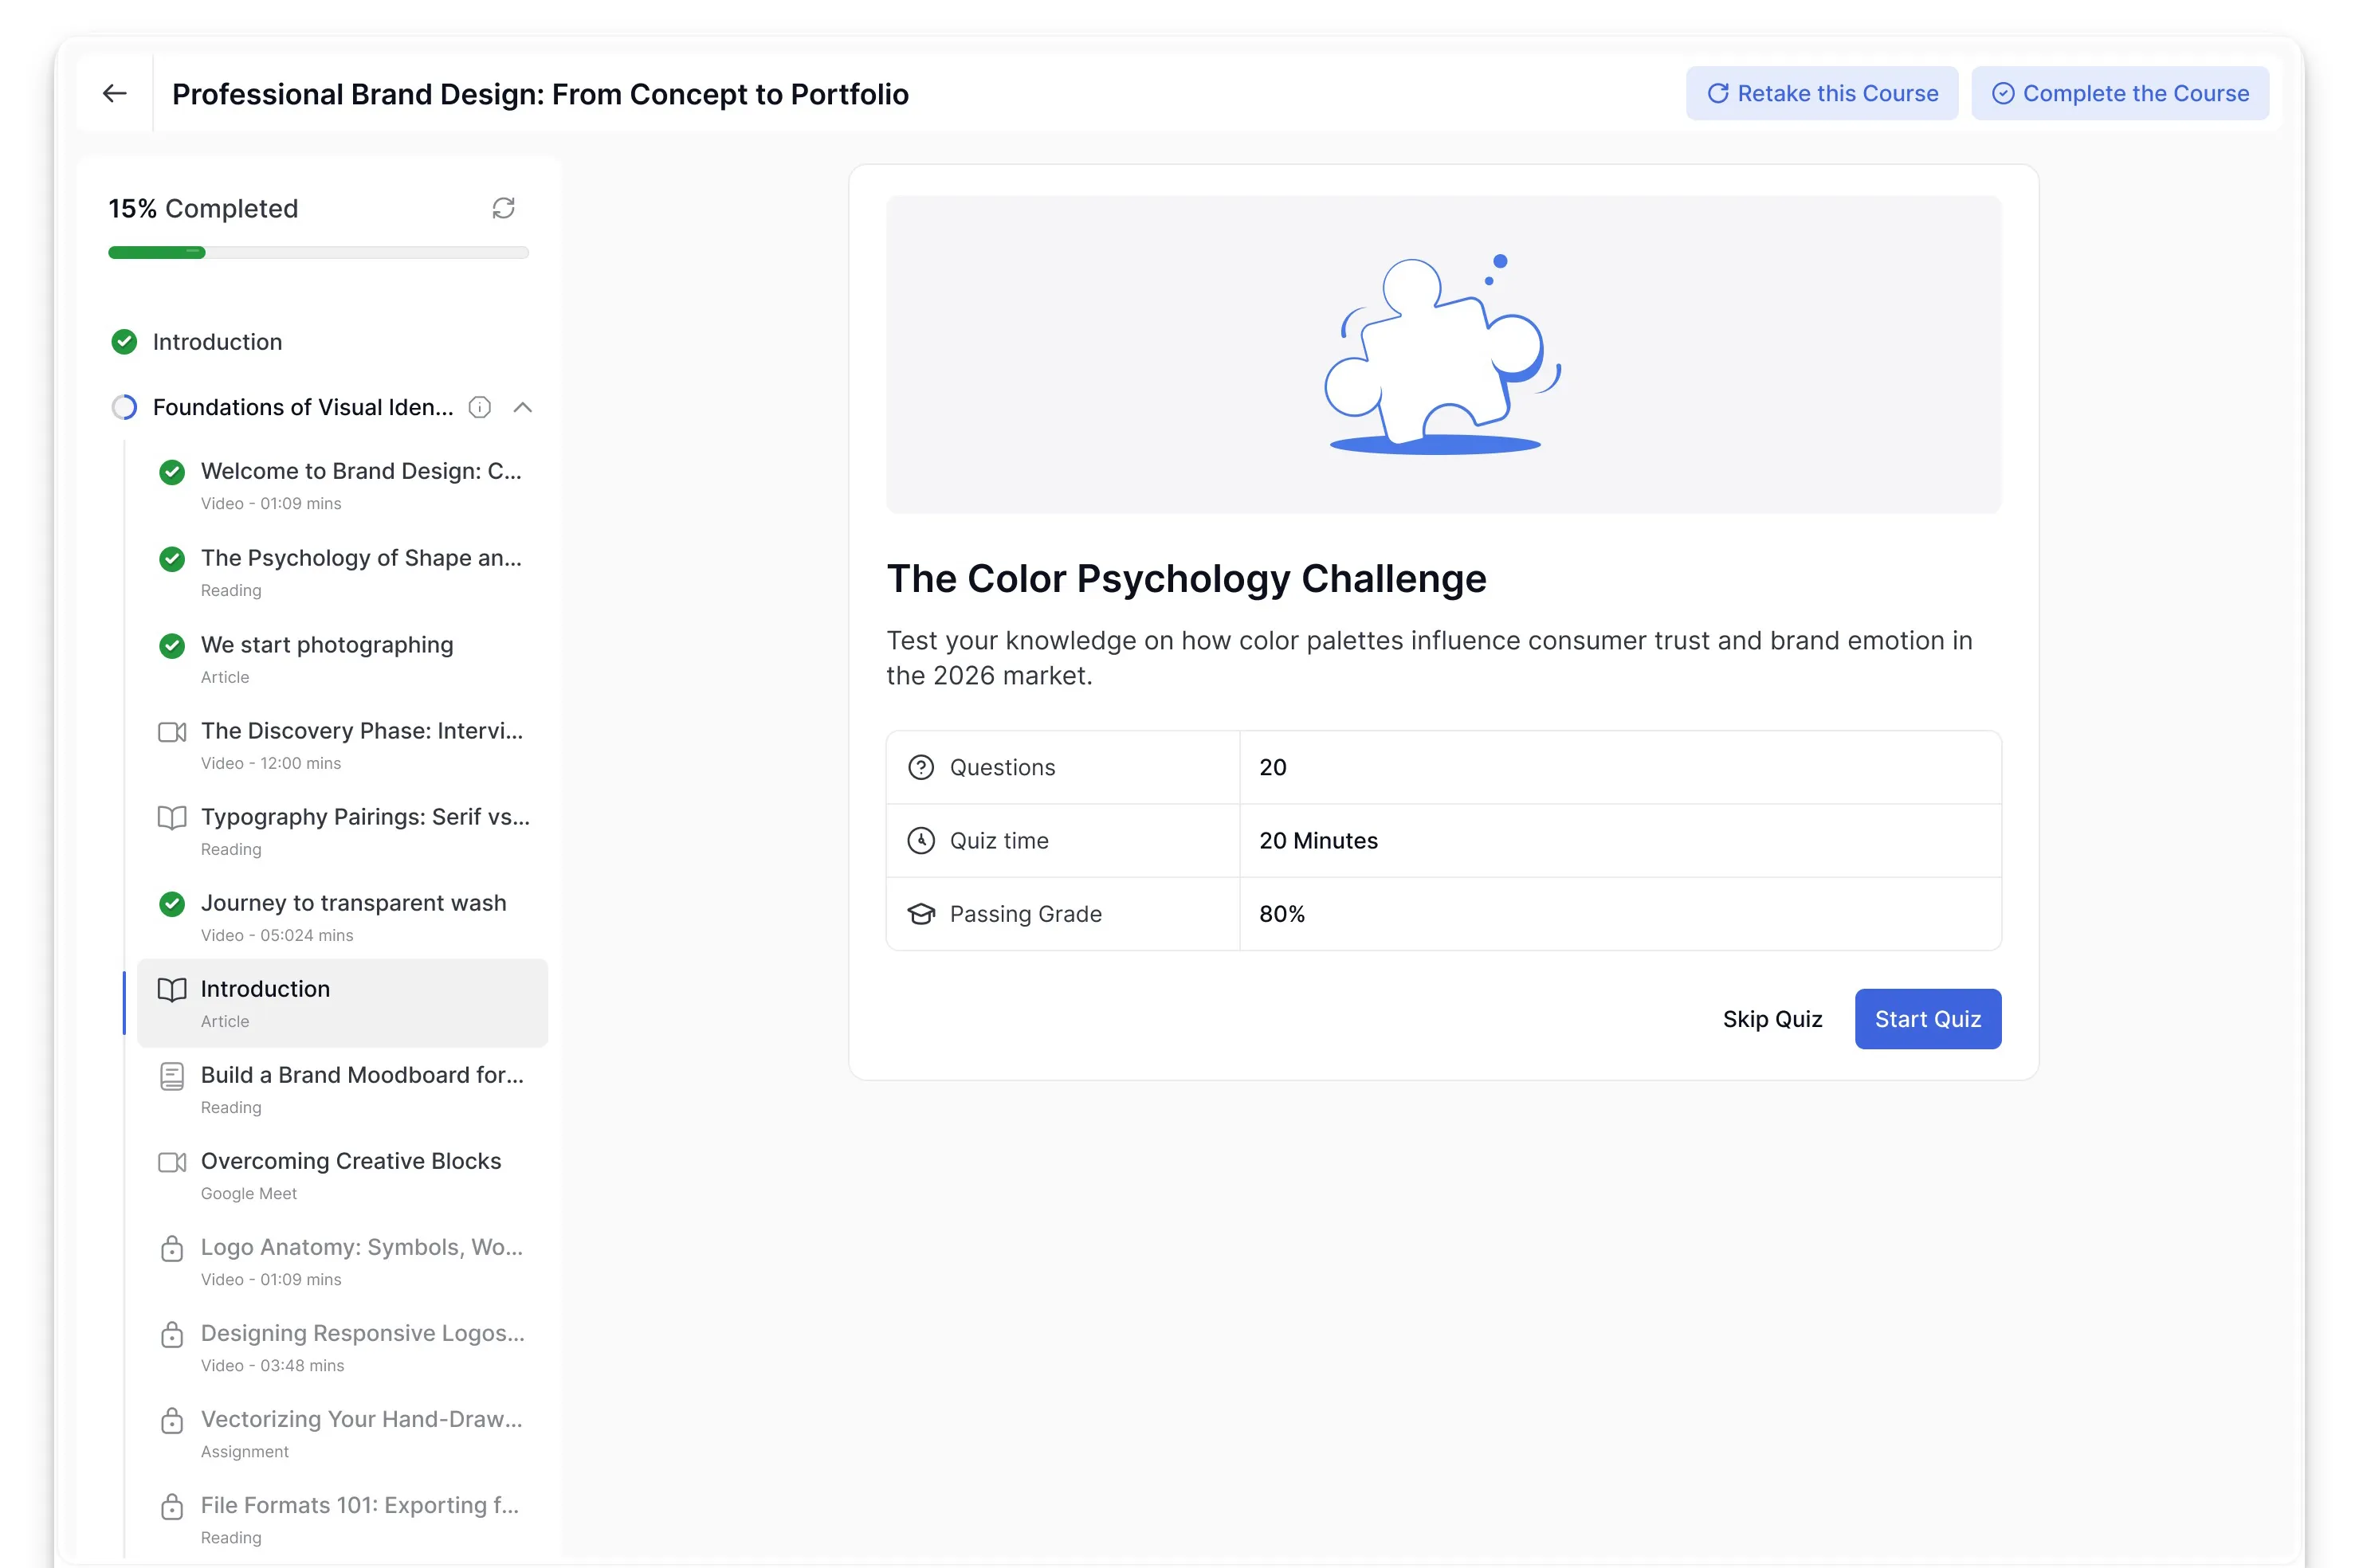2359x1568 pixels.
Task: Open Build a Brand Moodboard reading
Action: (x=342, y=1089)
